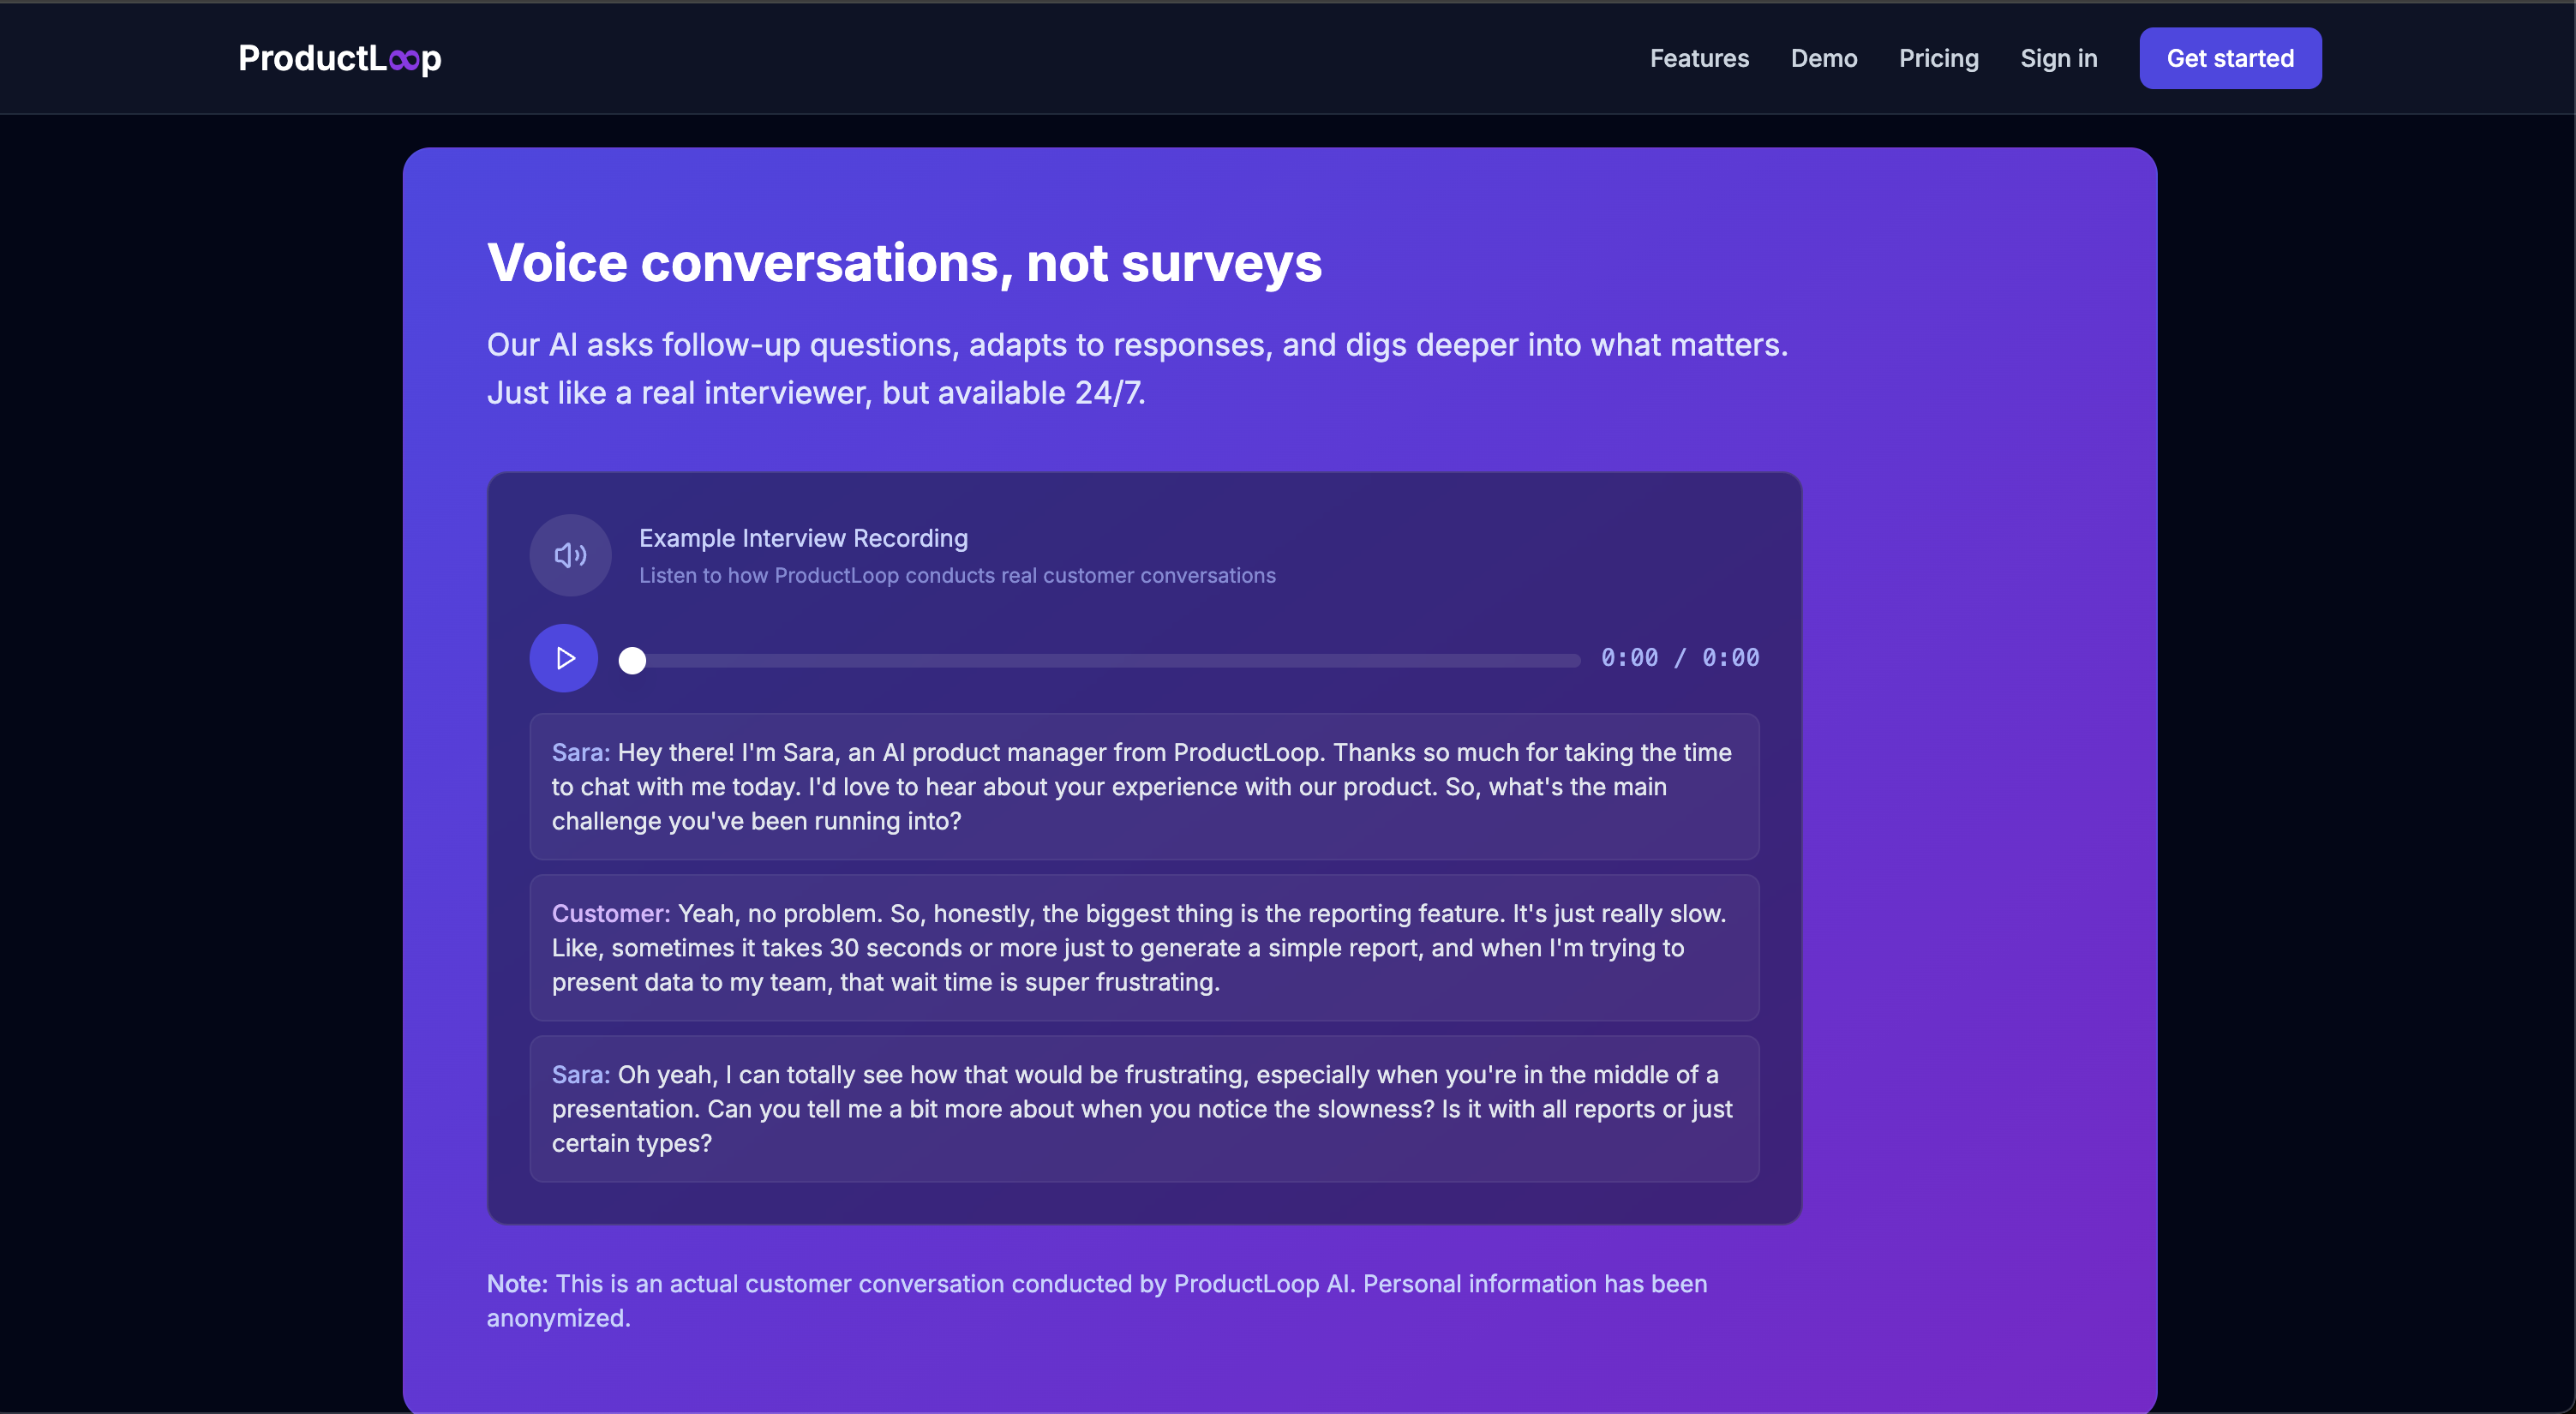The height and width of the screenshot is (1414, 2576).
Task: Click the Voice conversations heading
Action: click(x=903, y=262)
